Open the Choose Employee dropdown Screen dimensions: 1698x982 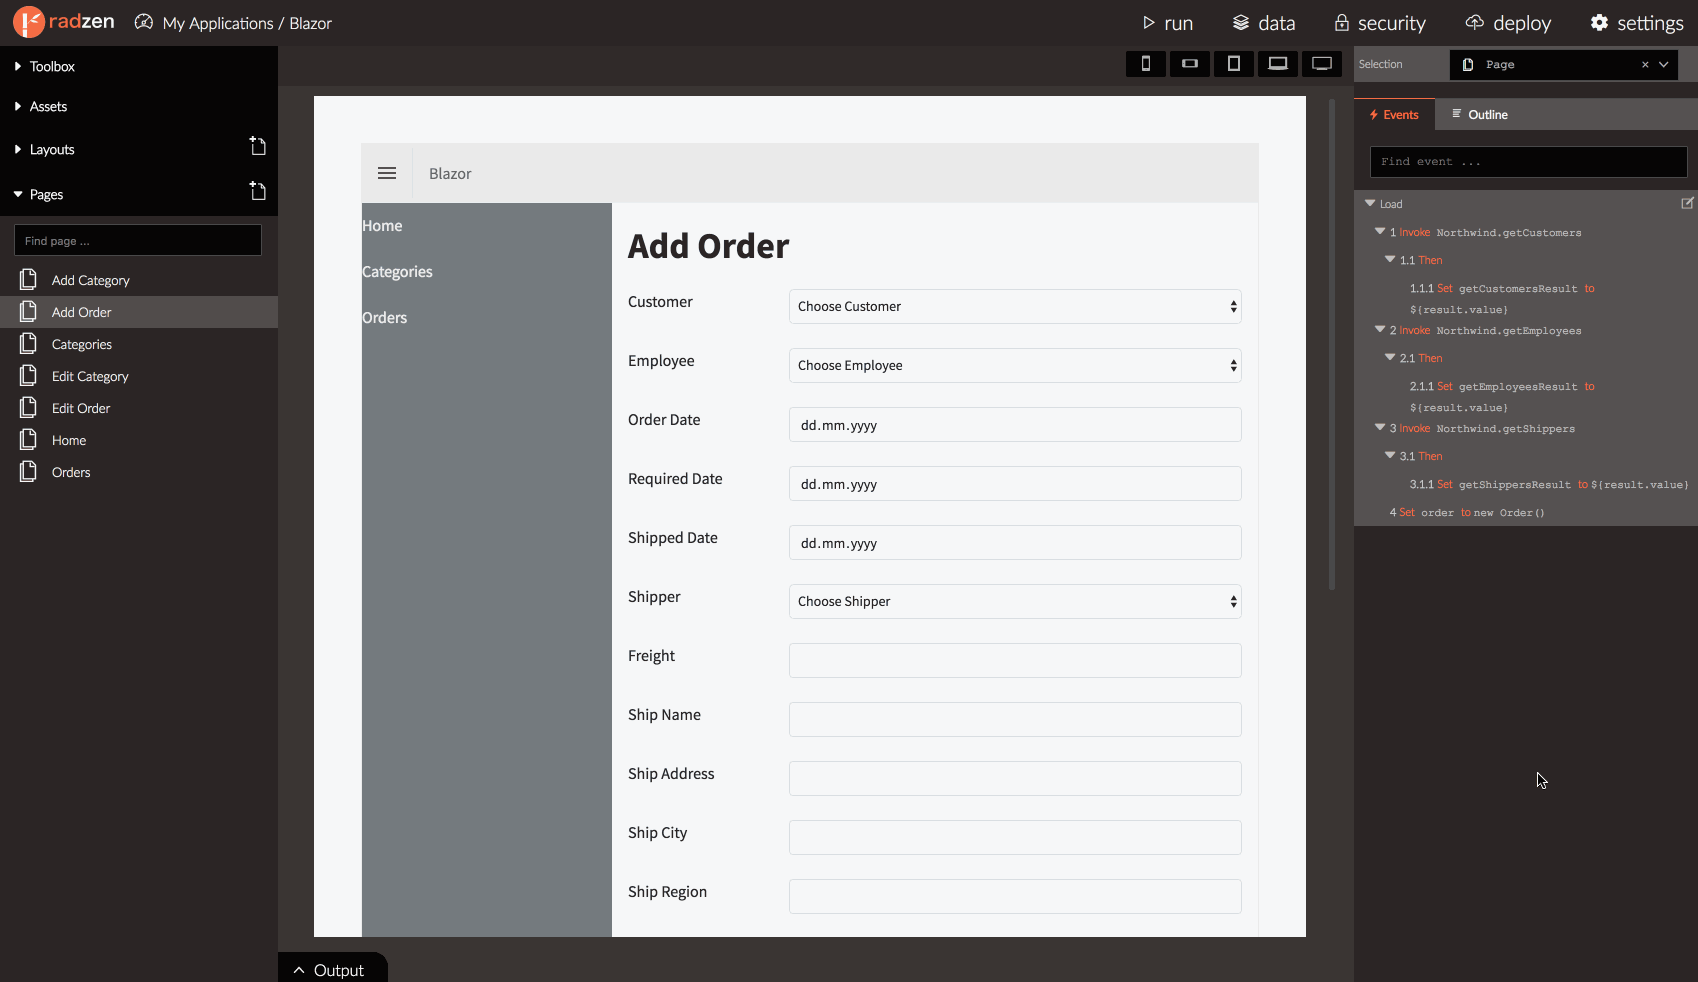click(x=1015, y=365)
